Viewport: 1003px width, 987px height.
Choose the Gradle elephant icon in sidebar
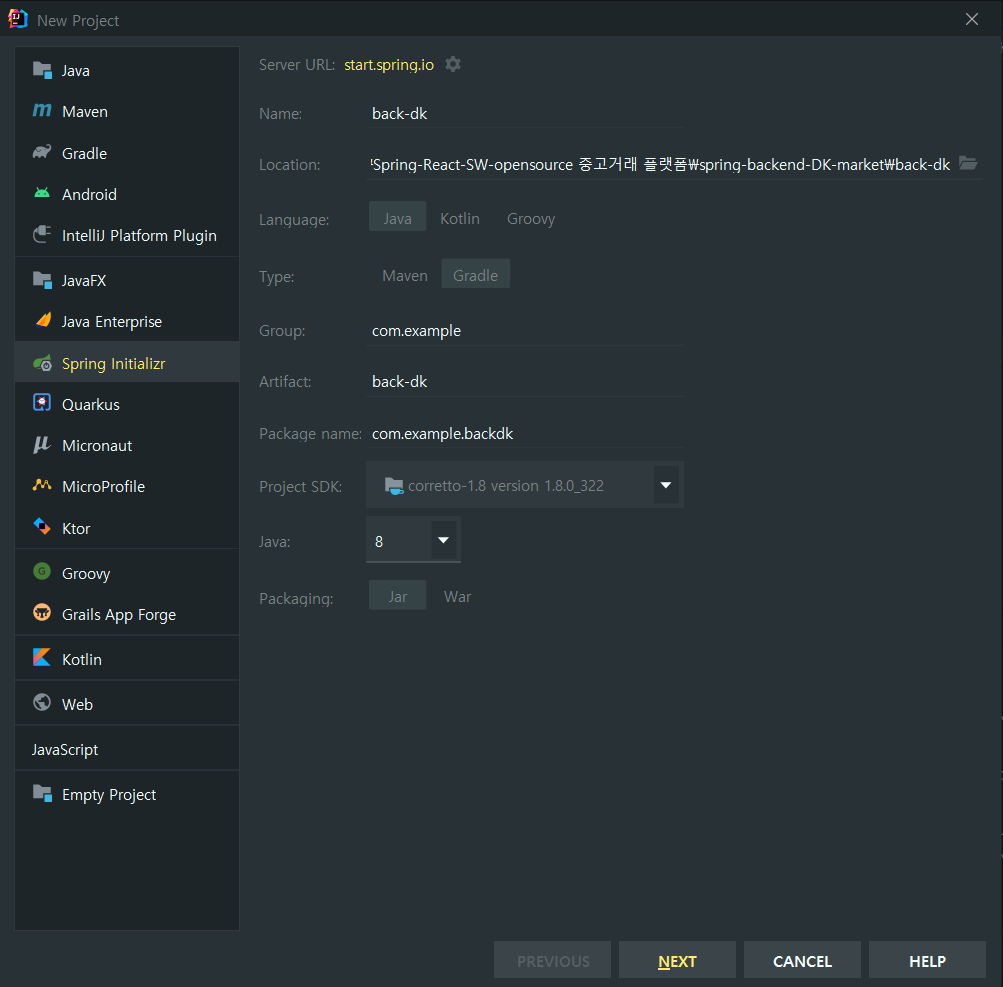click(42, 152)
